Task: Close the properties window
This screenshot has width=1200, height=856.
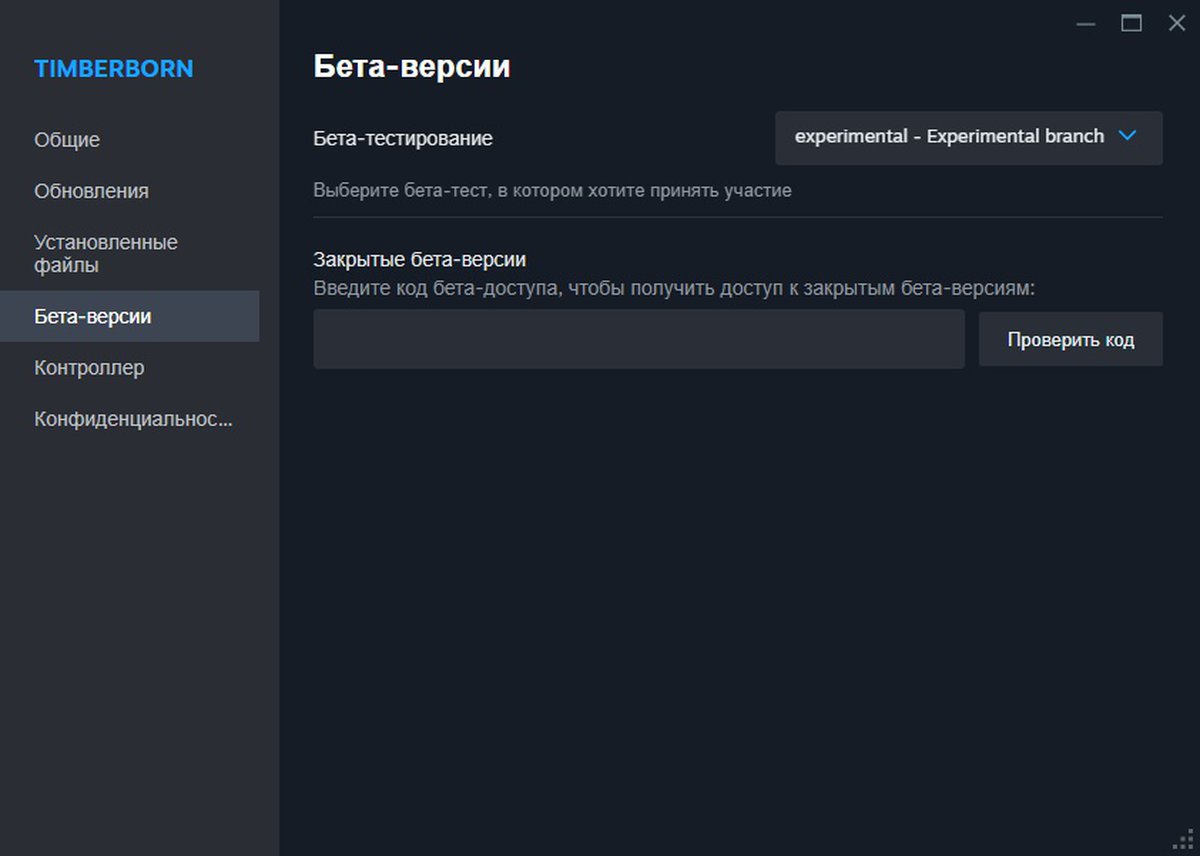Action: click(x=1176, y=24)
